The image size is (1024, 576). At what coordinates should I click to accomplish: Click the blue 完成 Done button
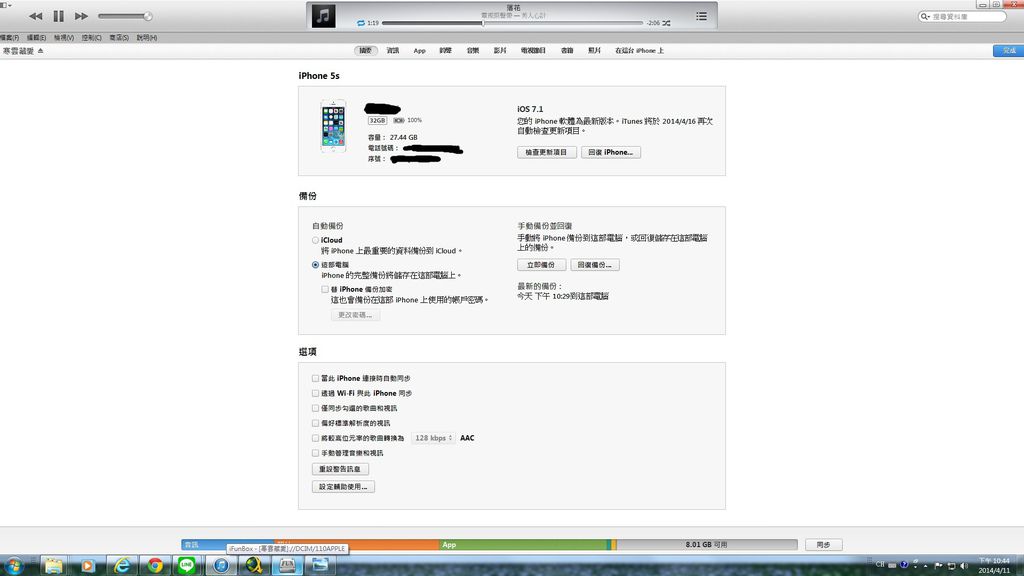1008,50
